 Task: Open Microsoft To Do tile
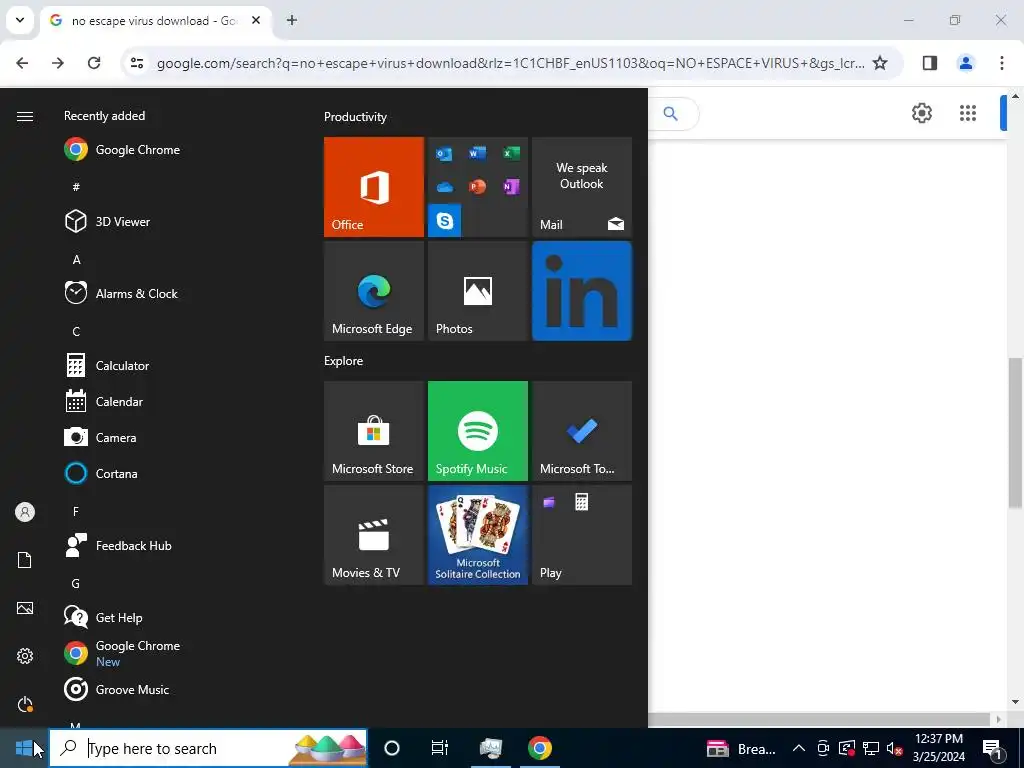[582, 431]
